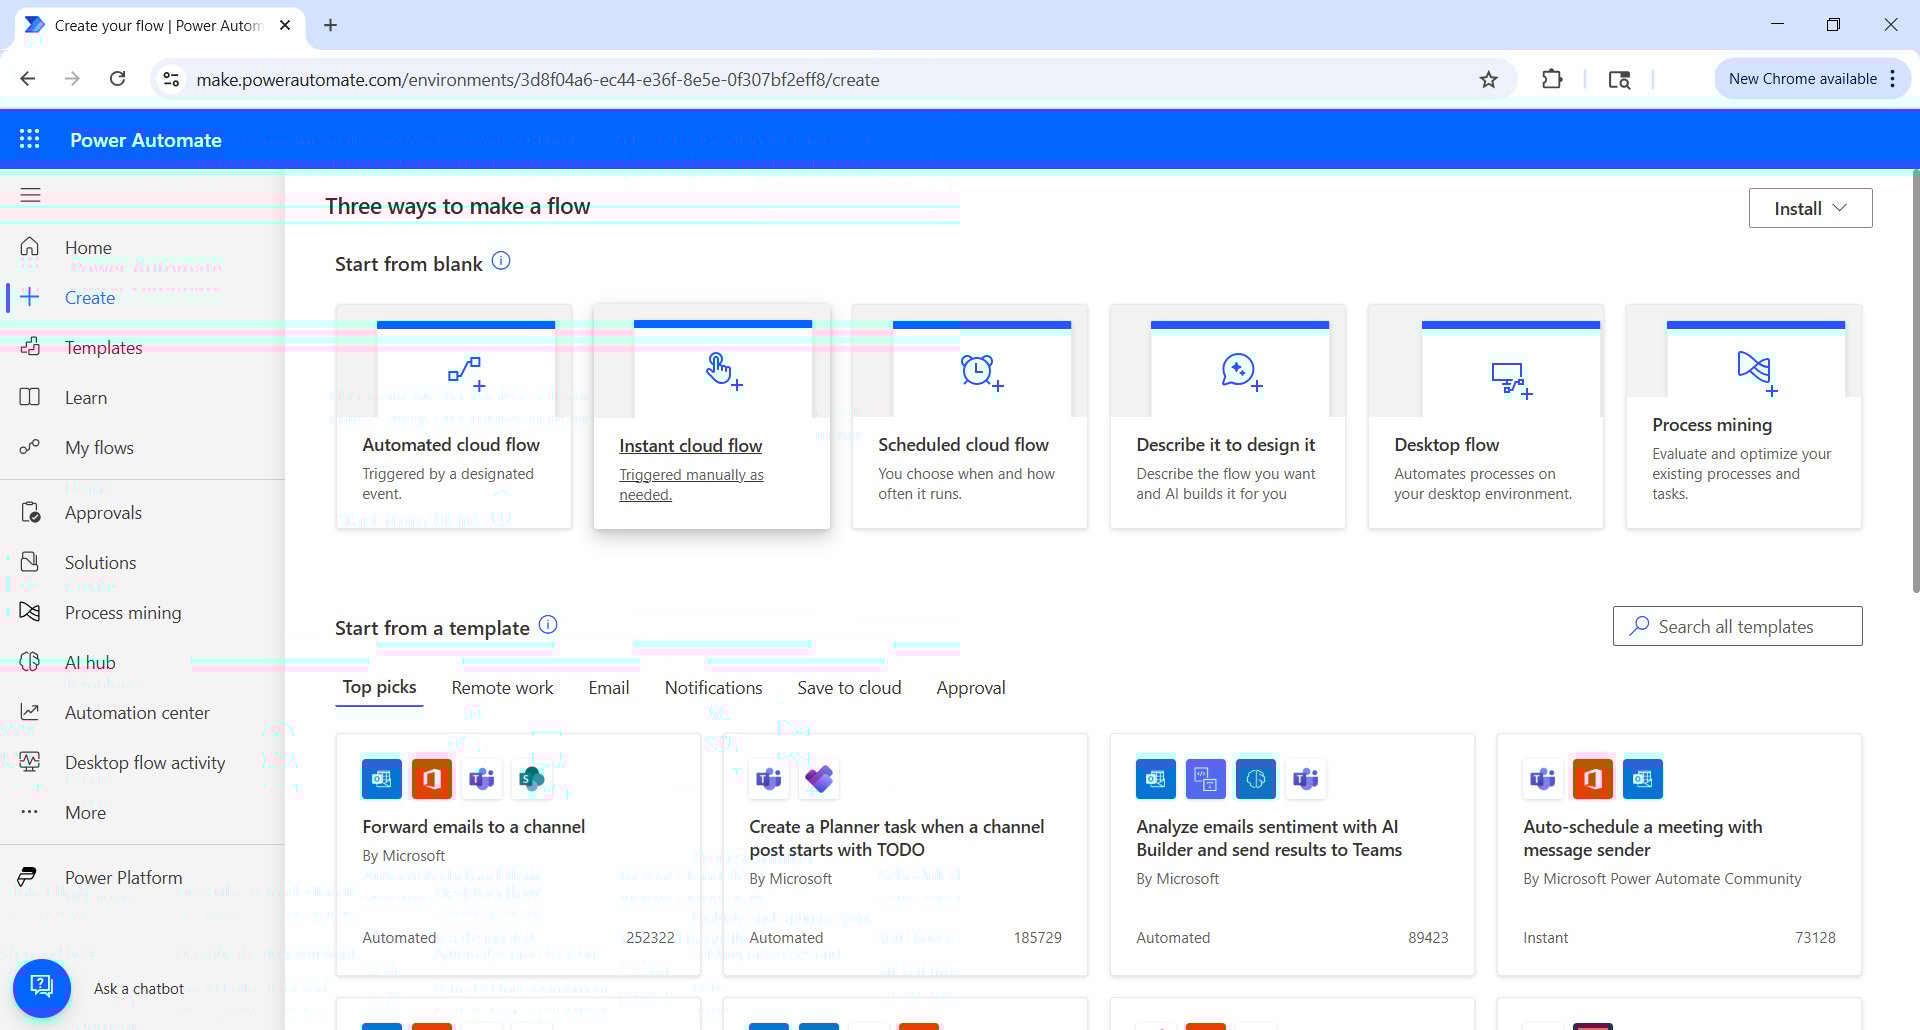Screen dimensions: 1920x1030
Task: Click the Instant cloud flow hand icon
Action: (724, 371)
